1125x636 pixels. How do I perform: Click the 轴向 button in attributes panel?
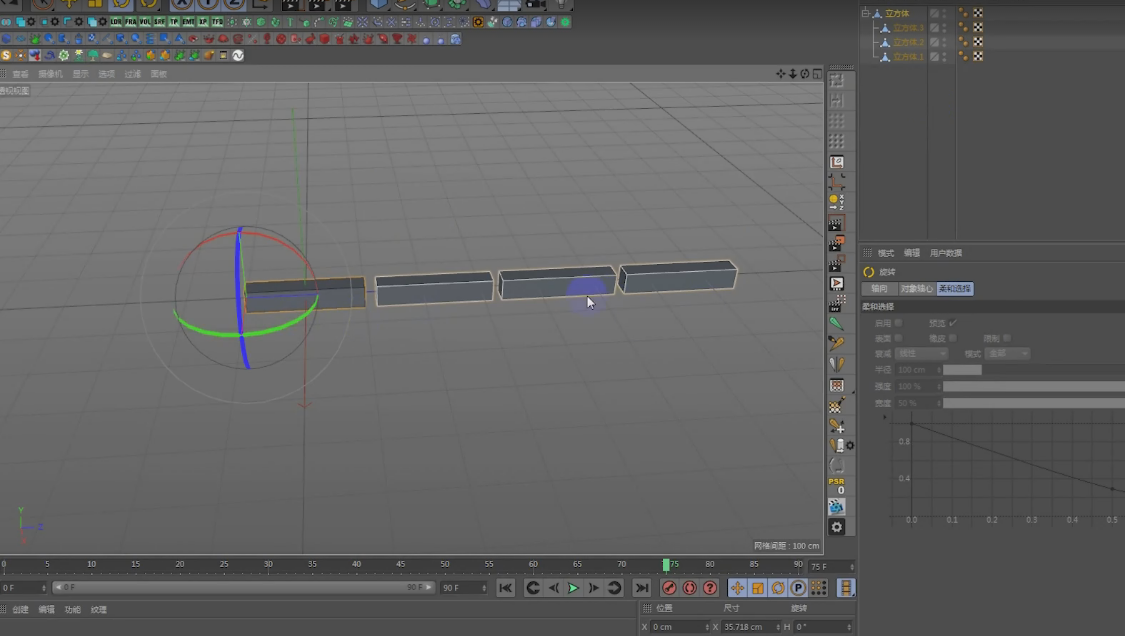tap(879, 288)
